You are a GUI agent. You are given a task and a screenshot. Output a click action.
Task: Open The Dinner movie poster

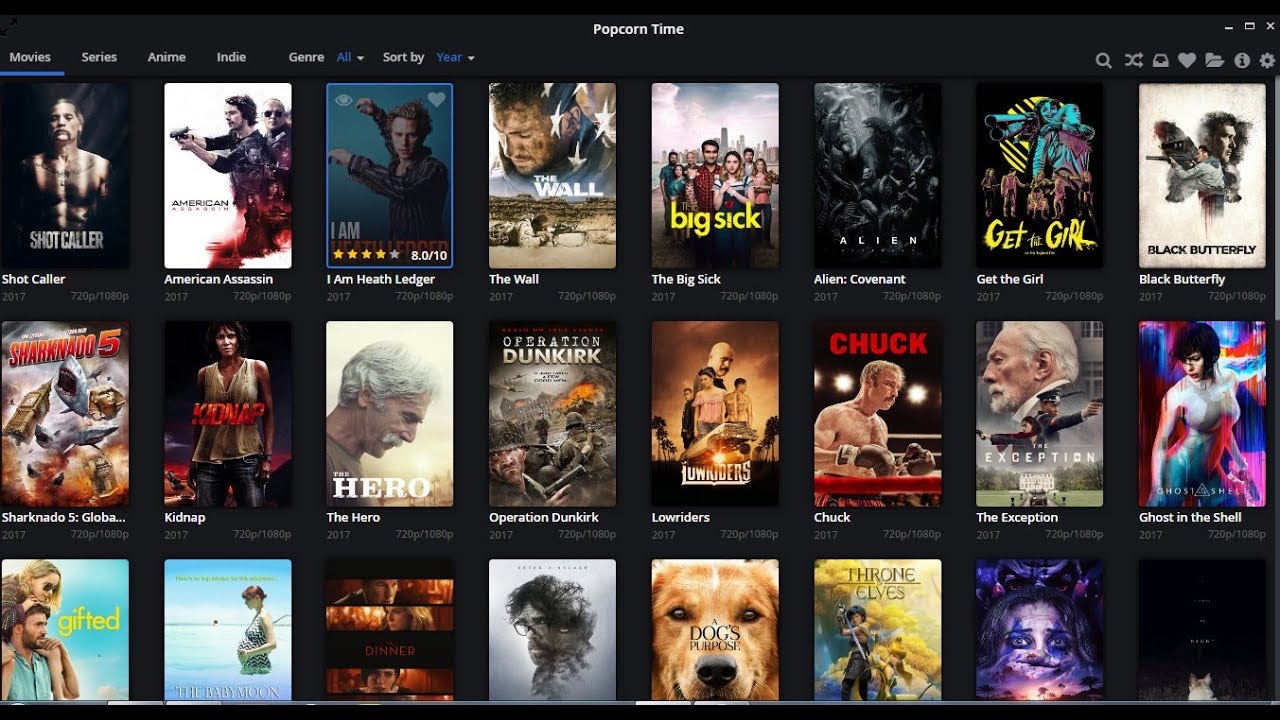point(390,630)
